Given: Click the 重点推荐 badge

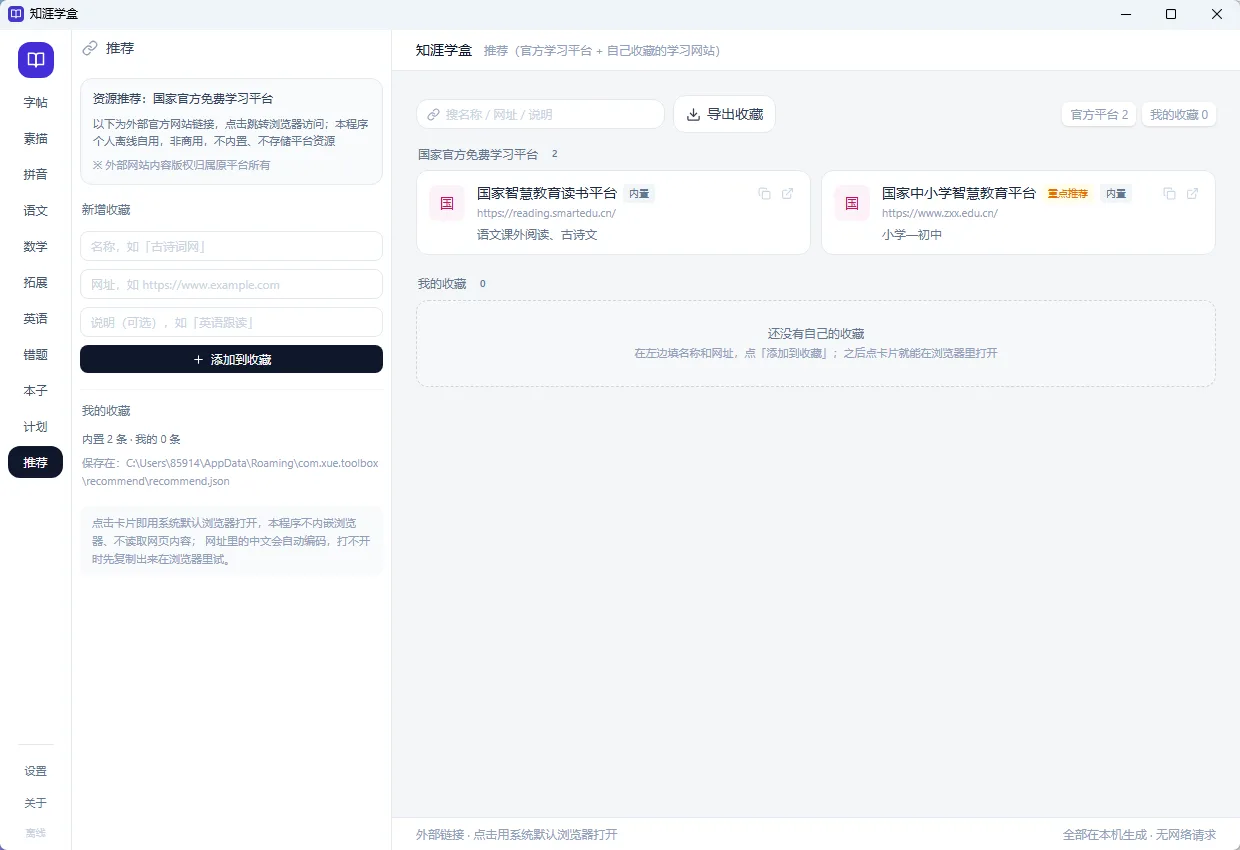Looking at the screenshot, I should [1068, 194].
